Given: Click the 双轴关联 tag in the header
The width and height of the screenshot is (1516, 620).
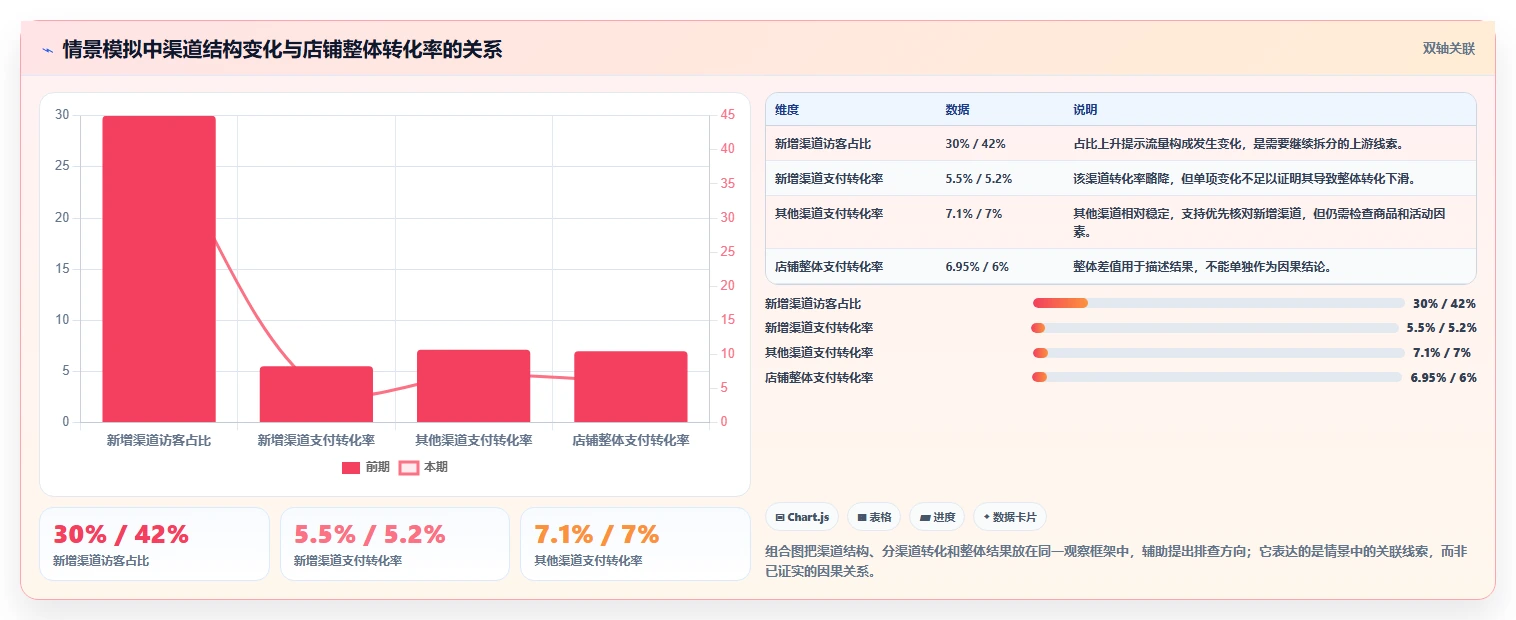Looking at the screenshot, I should [1449, 48].
